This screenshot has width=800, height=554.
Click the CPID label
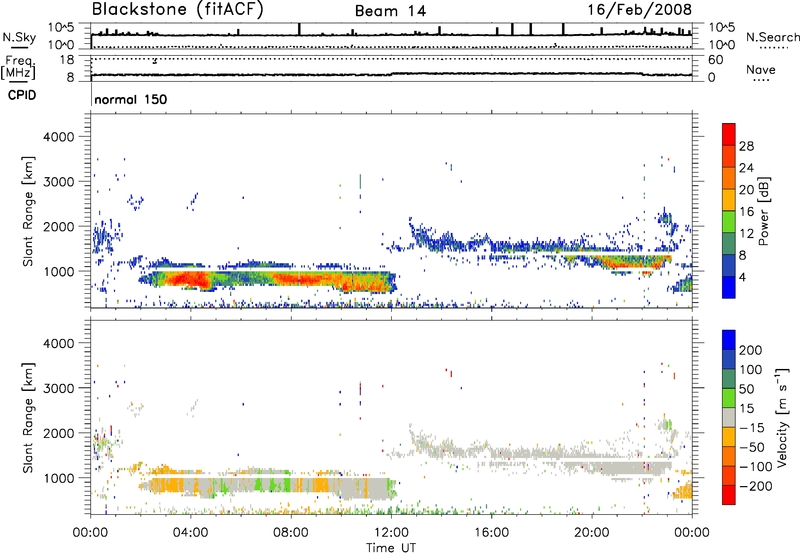point(14,97)
